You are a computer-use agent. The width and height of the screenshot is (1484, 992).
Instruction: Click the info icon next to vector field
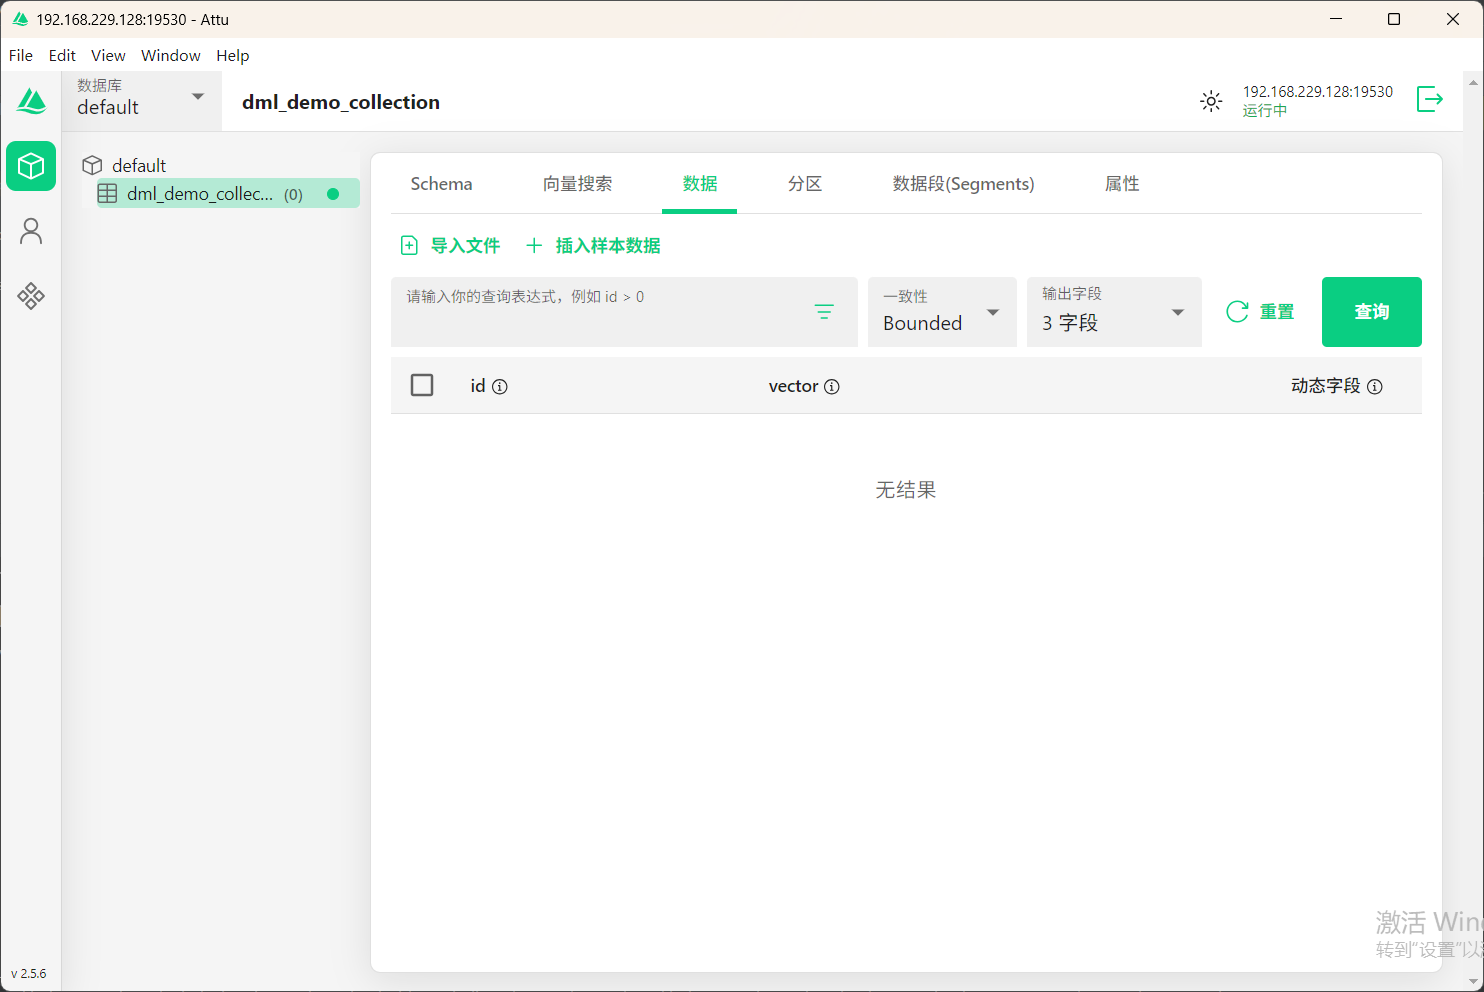click(x=833, y=386)
